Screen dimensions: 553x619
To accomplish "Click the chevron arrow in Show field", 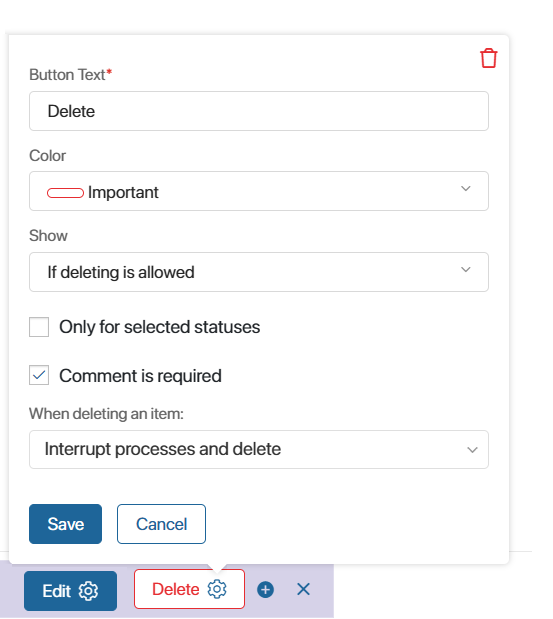I will click(x=466, y=270).
